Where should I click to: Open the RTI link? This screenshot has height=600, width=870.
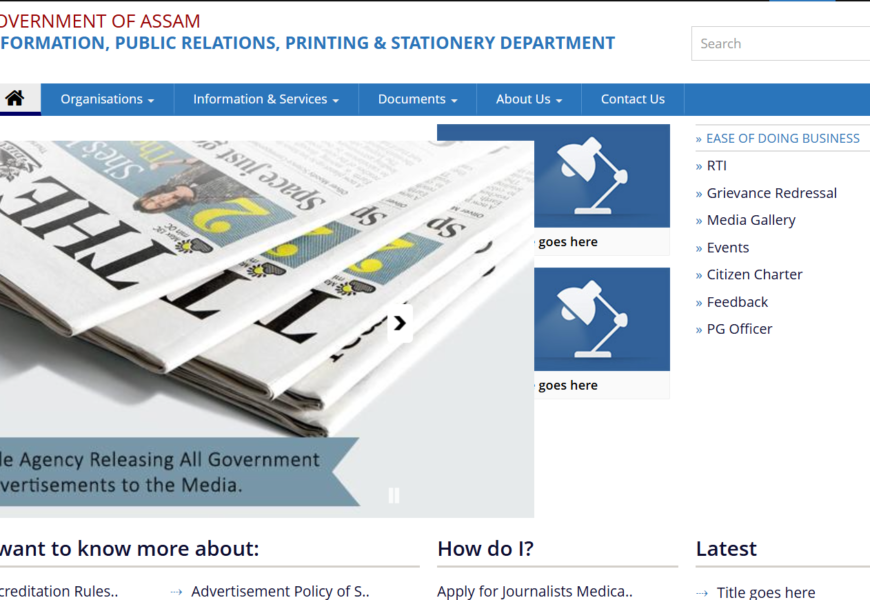(x=716, y=166)
